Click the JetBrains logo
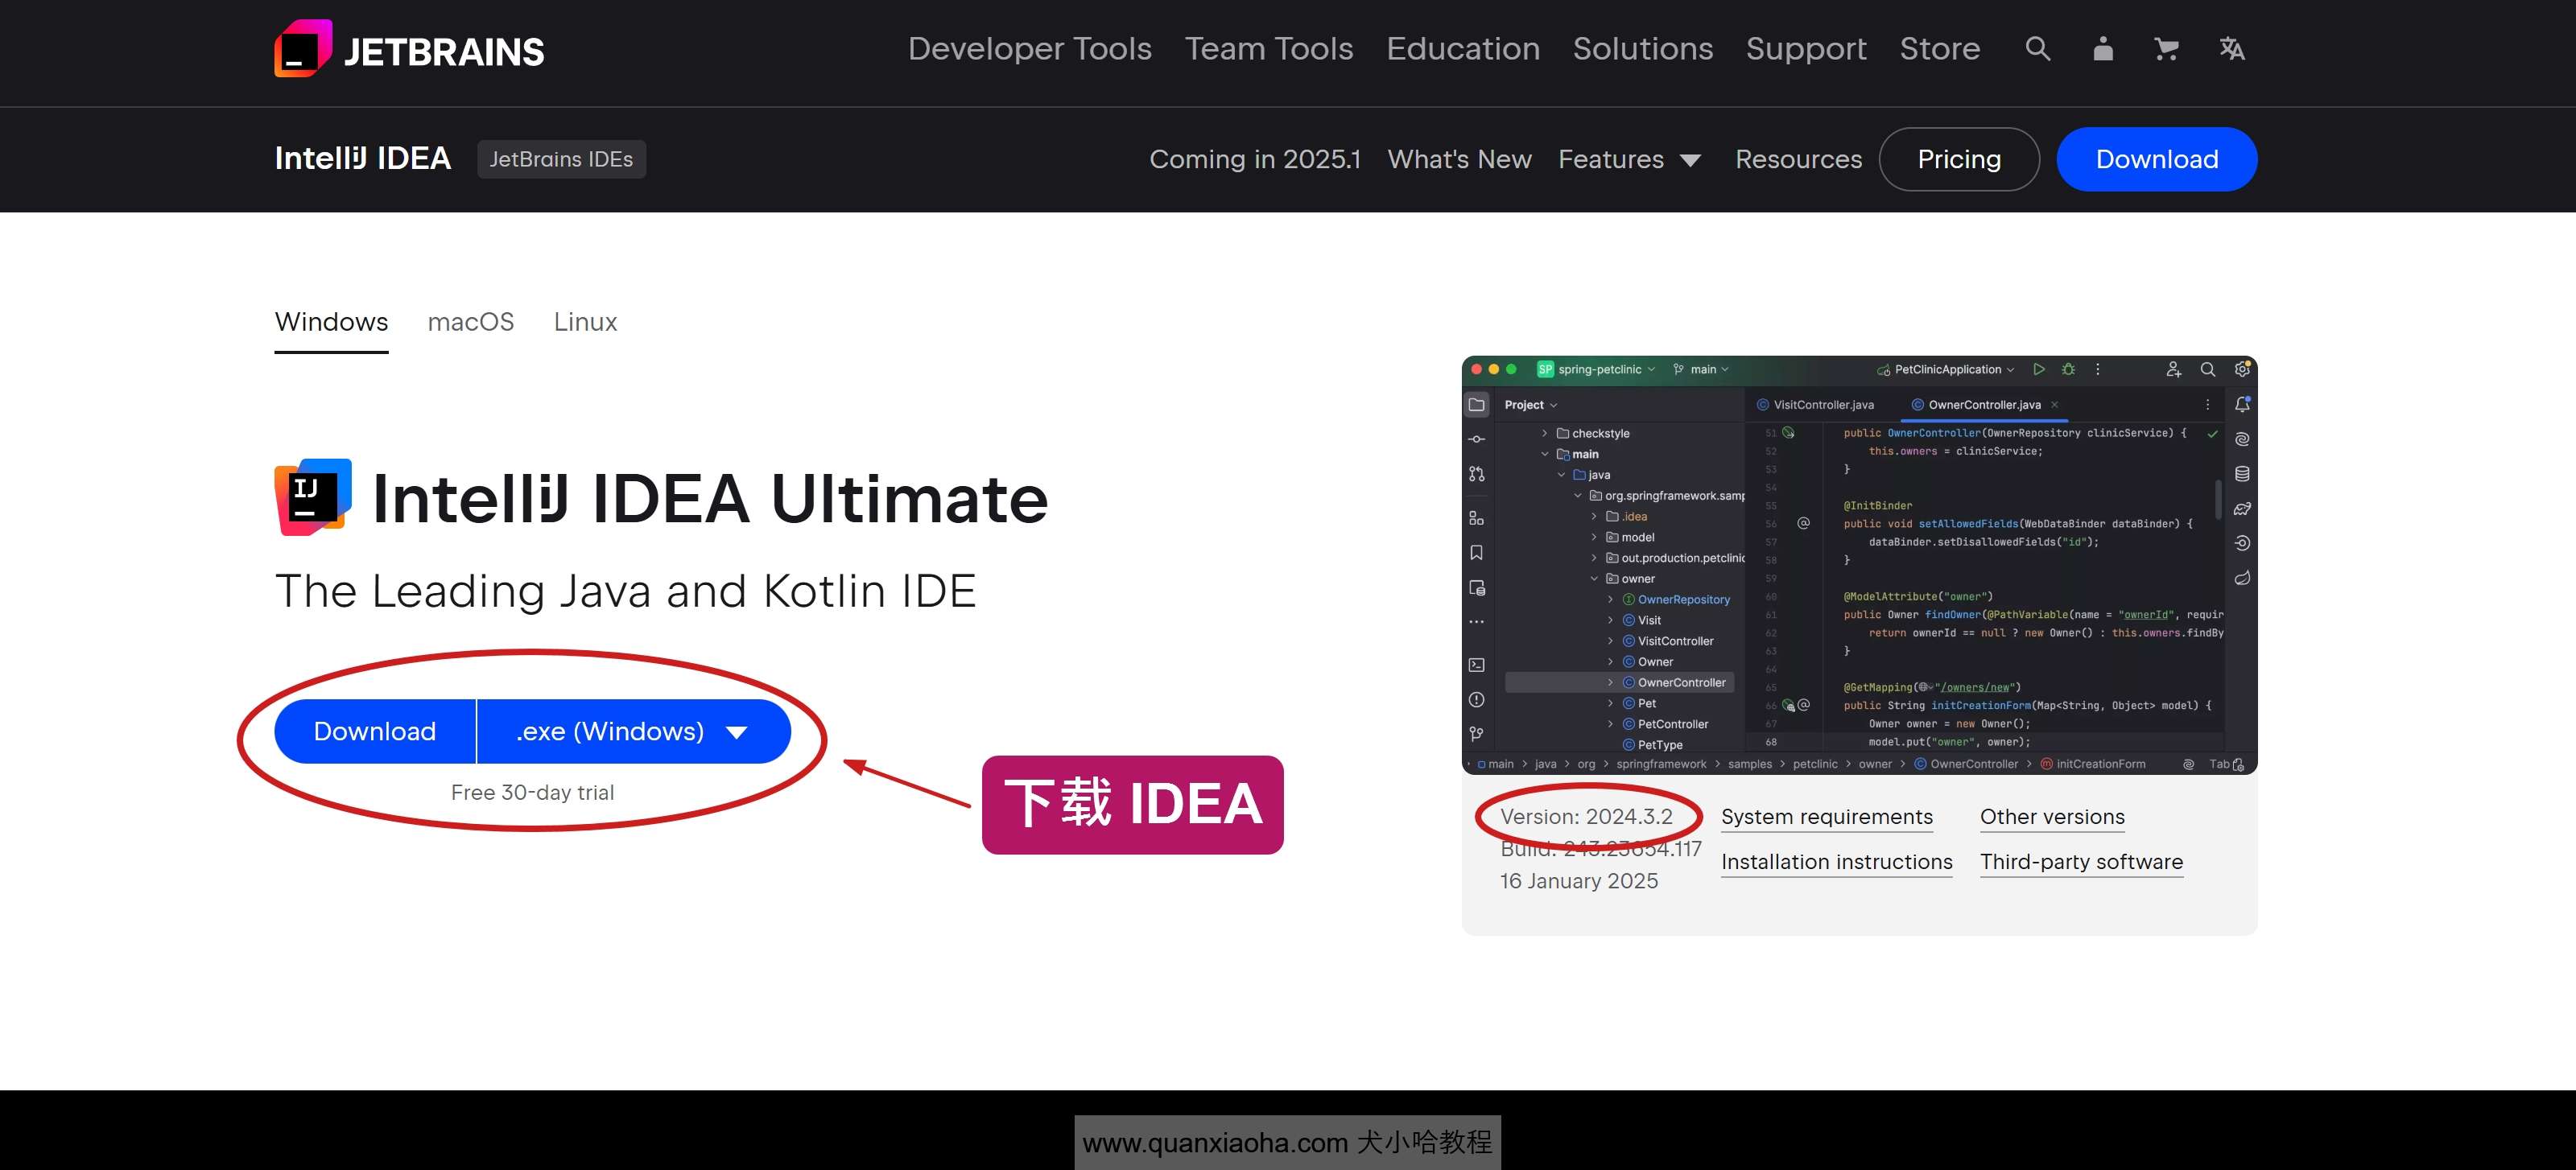2576x1170 pixels. (x=409, y=50)
